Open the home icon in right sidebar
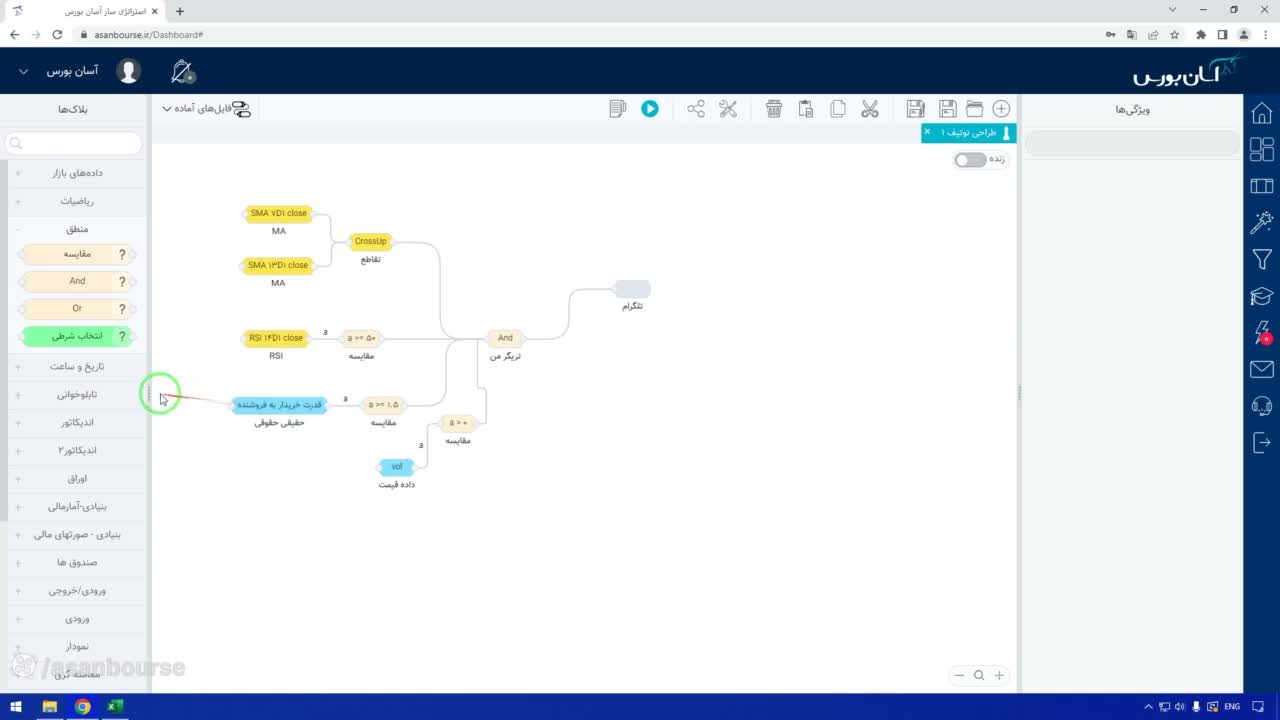The width and height of the screenshot is (1280, 720). (1262, 112)
